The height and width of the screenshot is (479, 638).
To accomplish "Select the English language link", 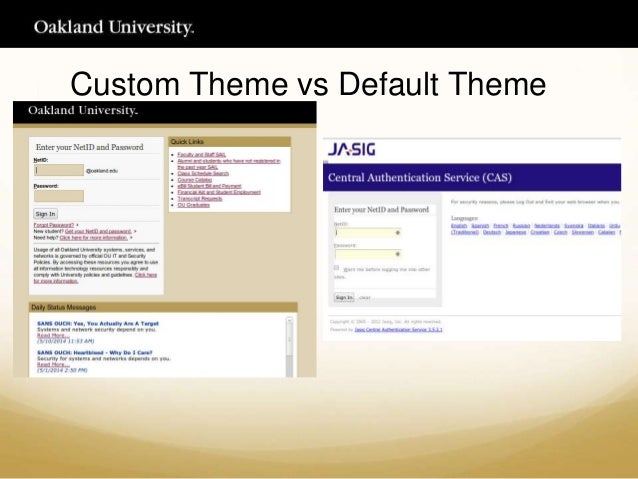I will coord(459,226).
